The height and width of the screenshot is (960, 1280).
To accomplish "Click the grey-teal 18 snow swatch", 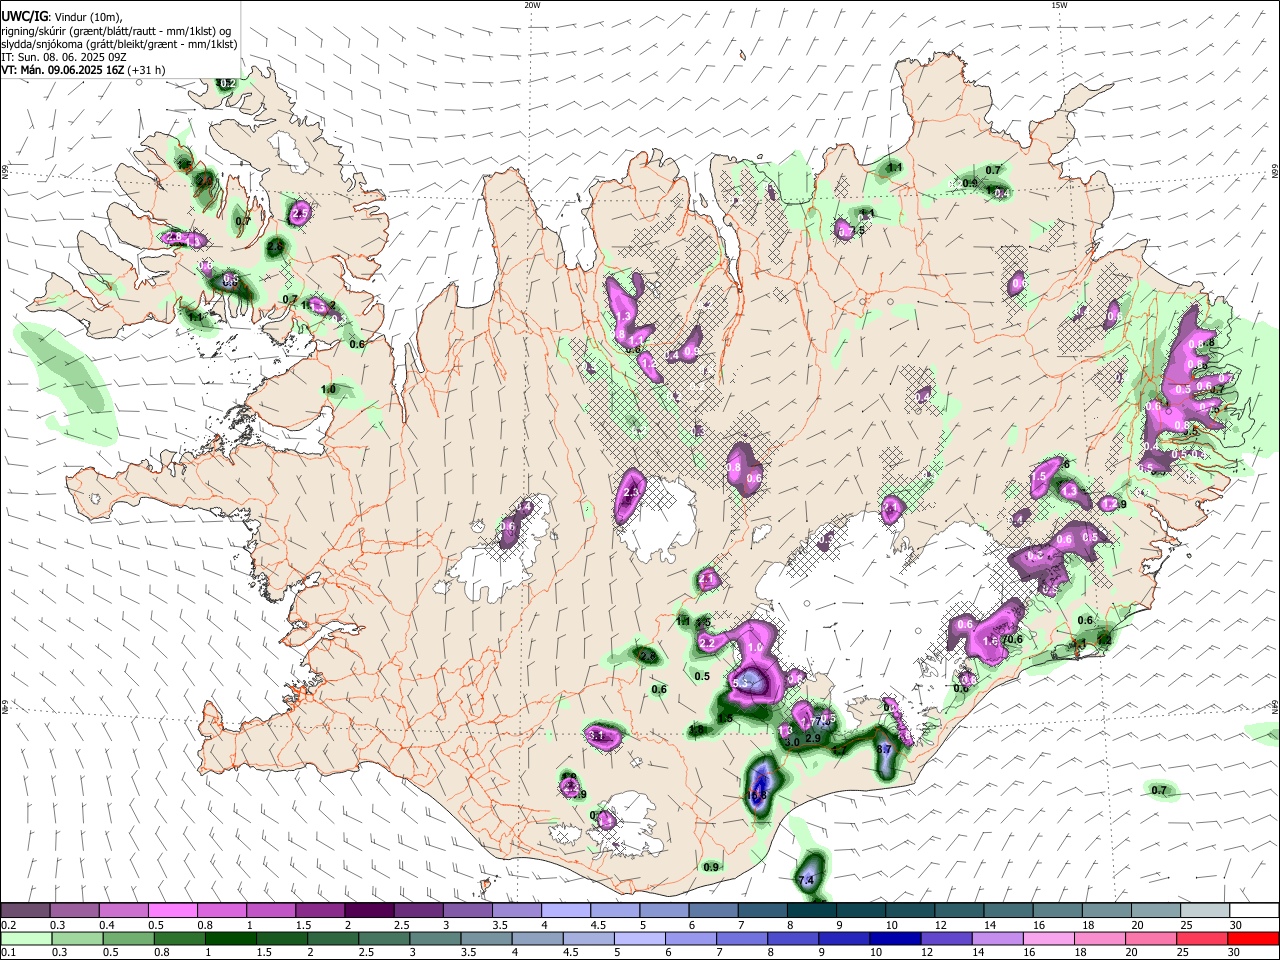I will pos(1107,910).
